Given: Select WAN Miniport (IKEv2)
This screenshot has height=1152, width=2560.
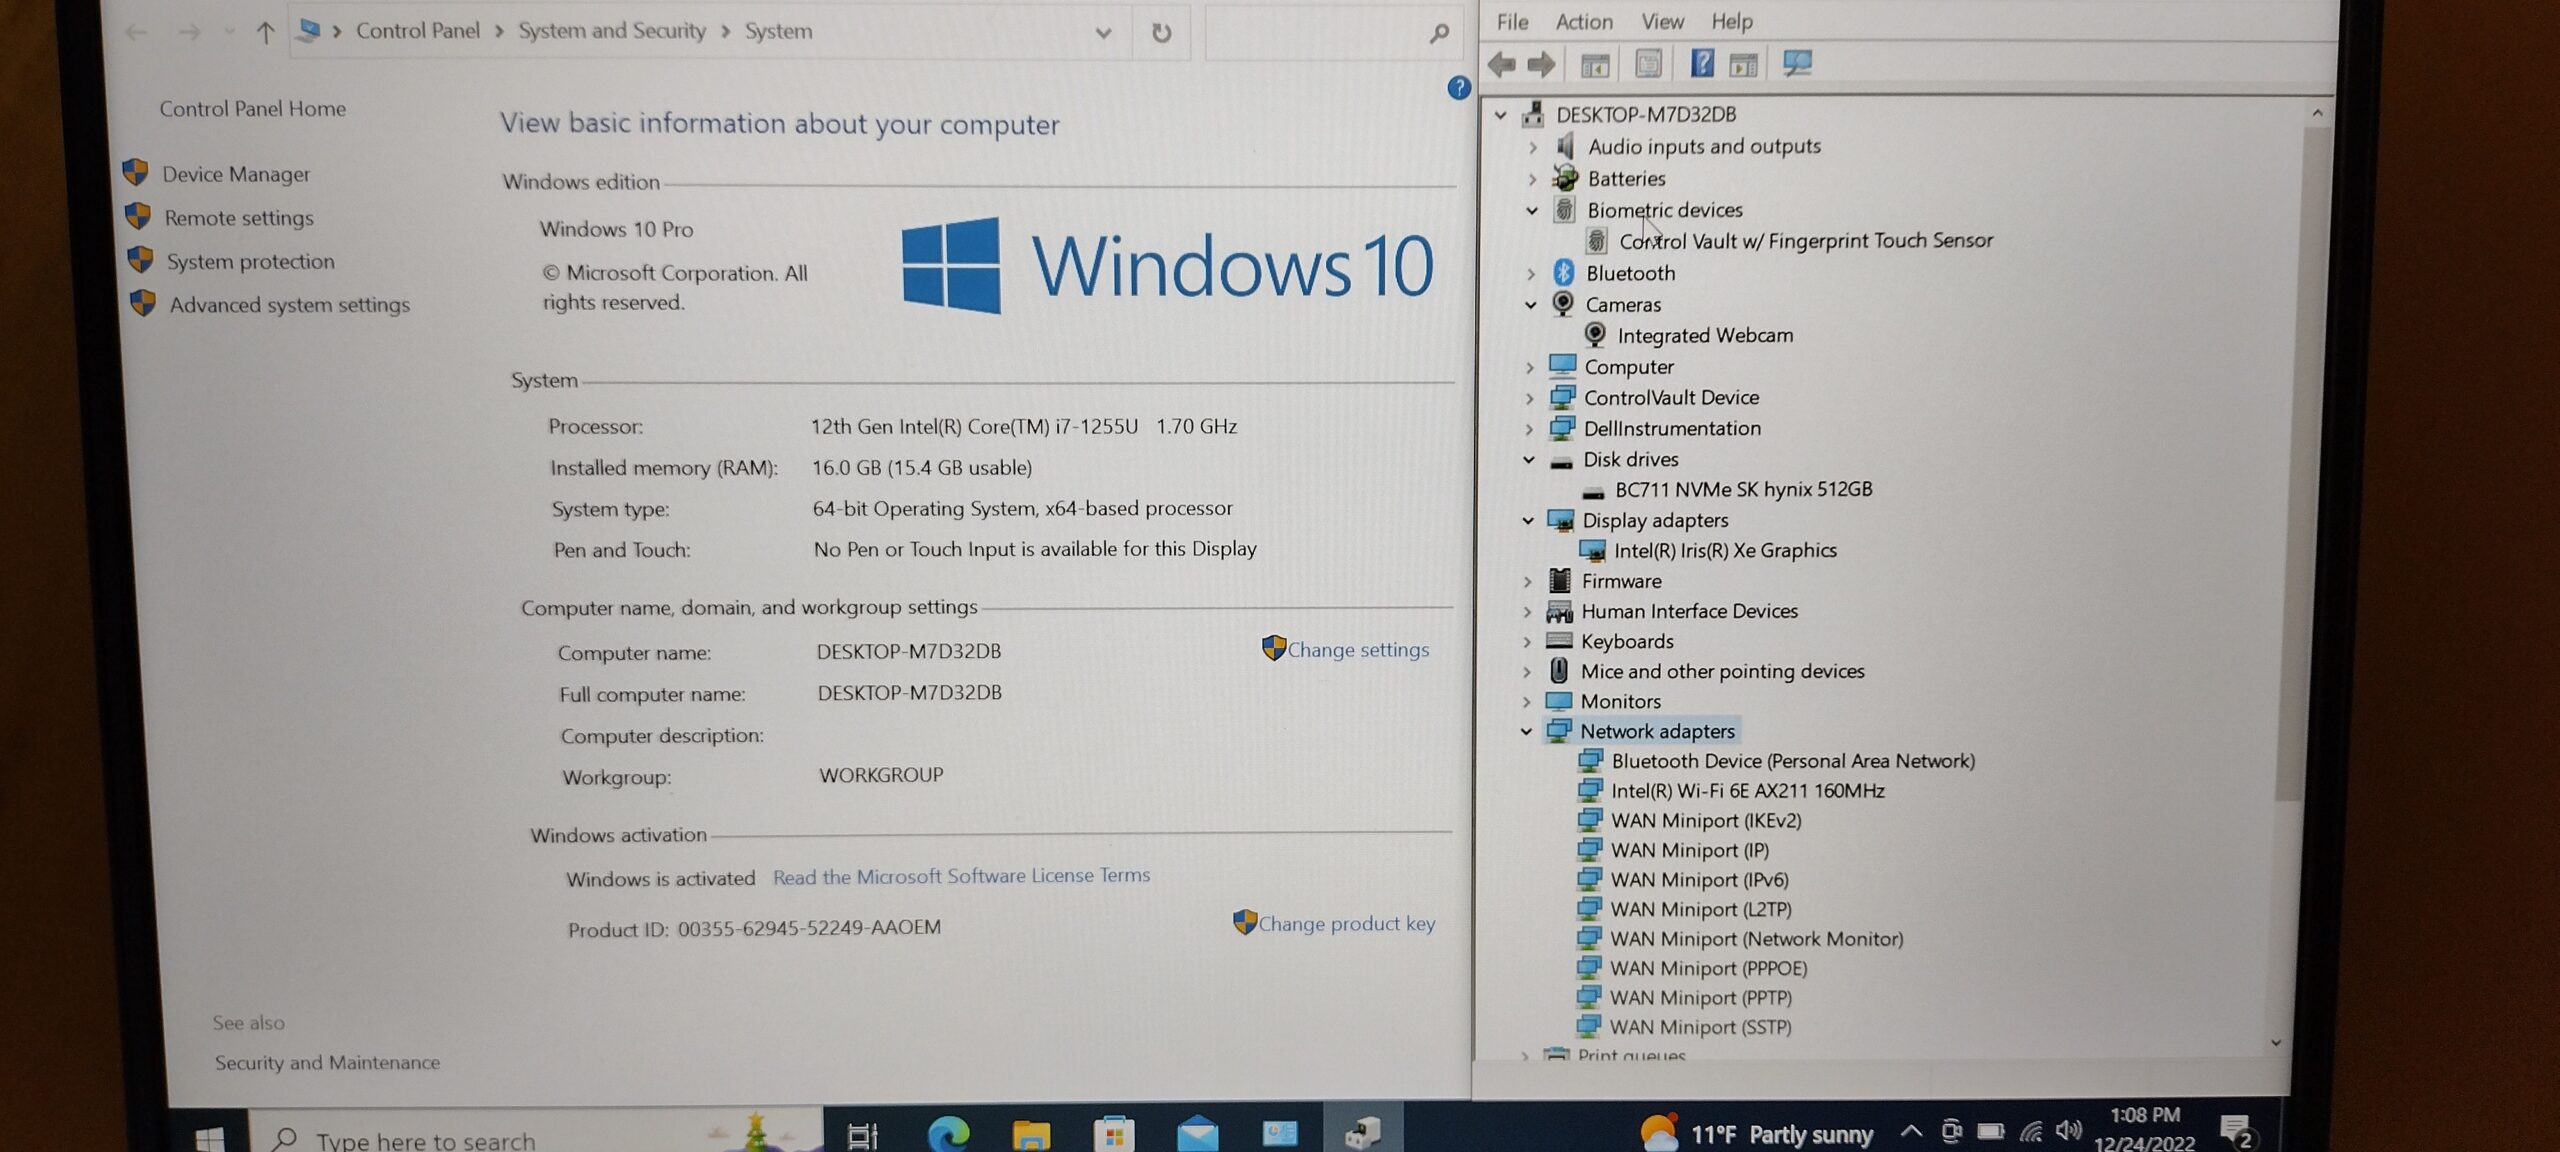Looking at the screenshot, I should point(1706,820).
